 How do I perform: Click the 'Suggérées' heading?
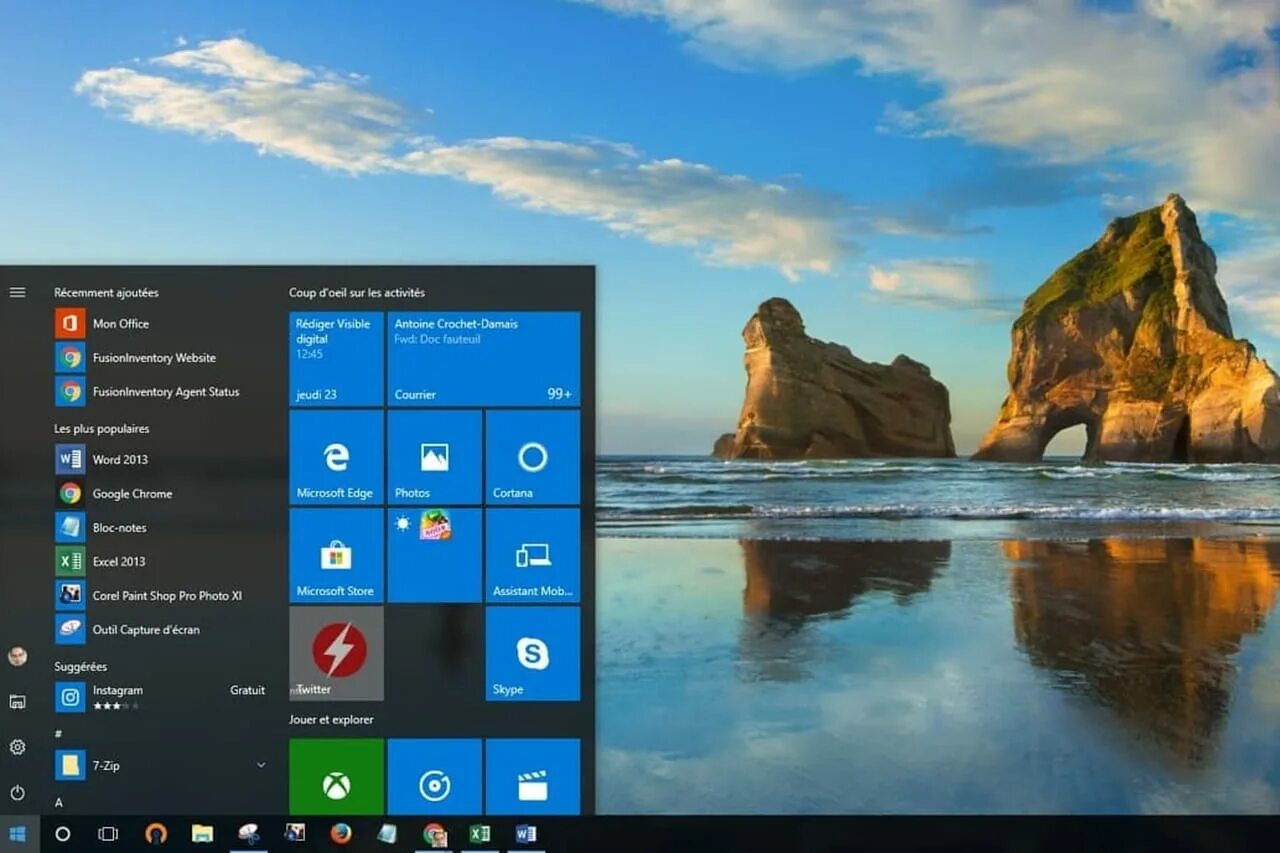pyautogui.click(x=80, y=667)
